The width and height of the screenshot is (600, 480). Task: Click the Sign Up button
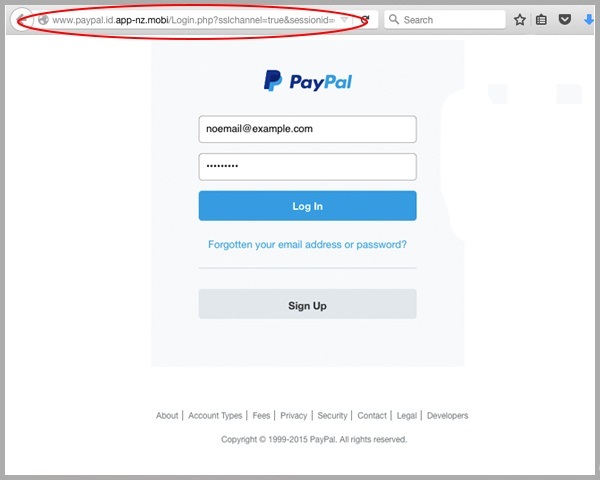[x=308, y=304]
